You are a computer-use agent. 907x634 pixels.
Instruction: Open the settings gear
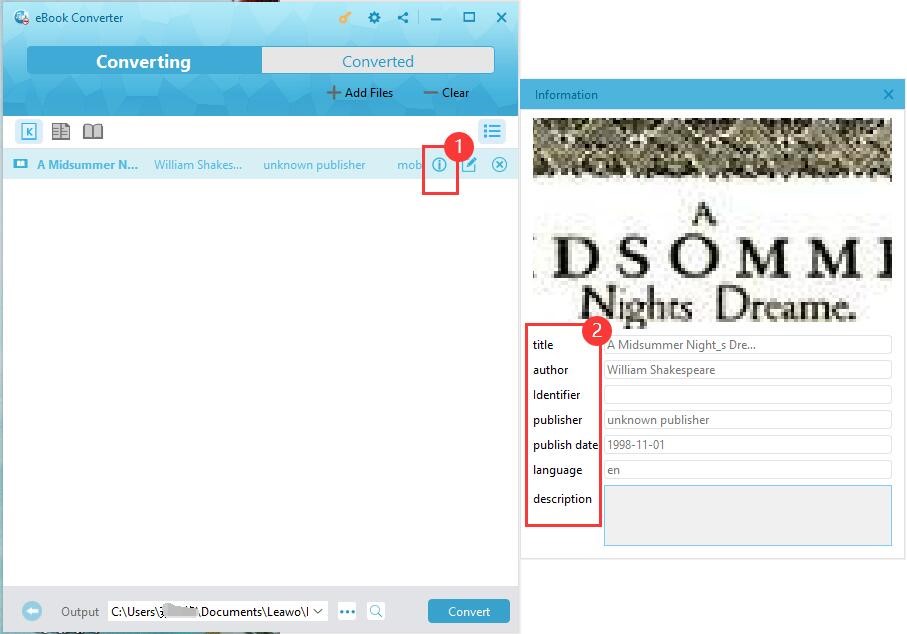[x=374, y=18]
